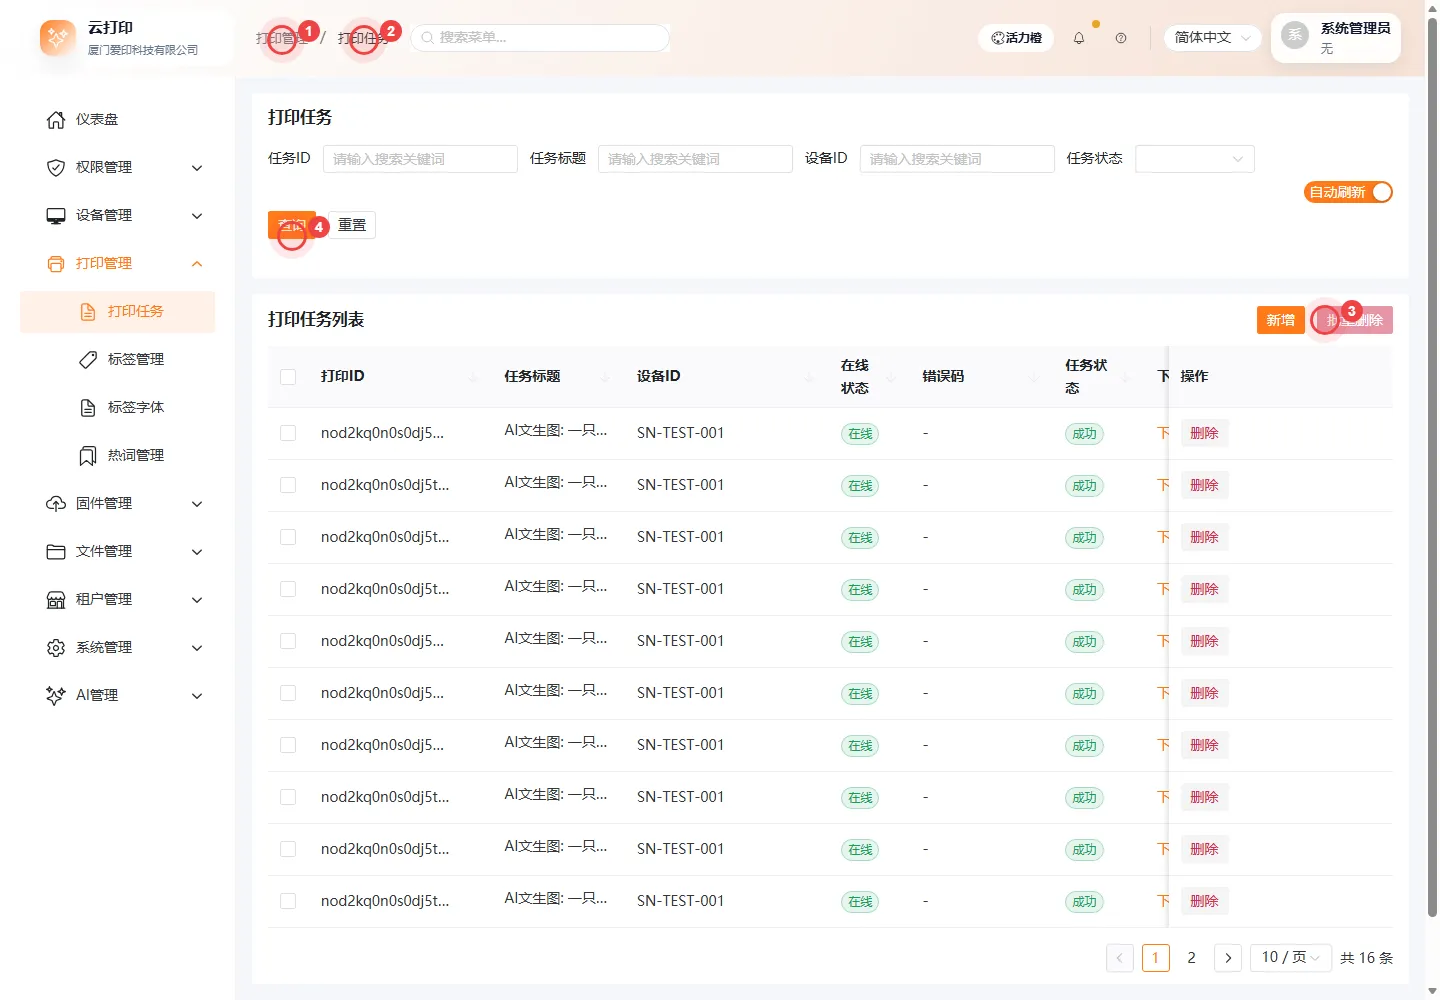Click the system administrator avatar icon
This screenshot has height=1000, width=1440.
1295,35
